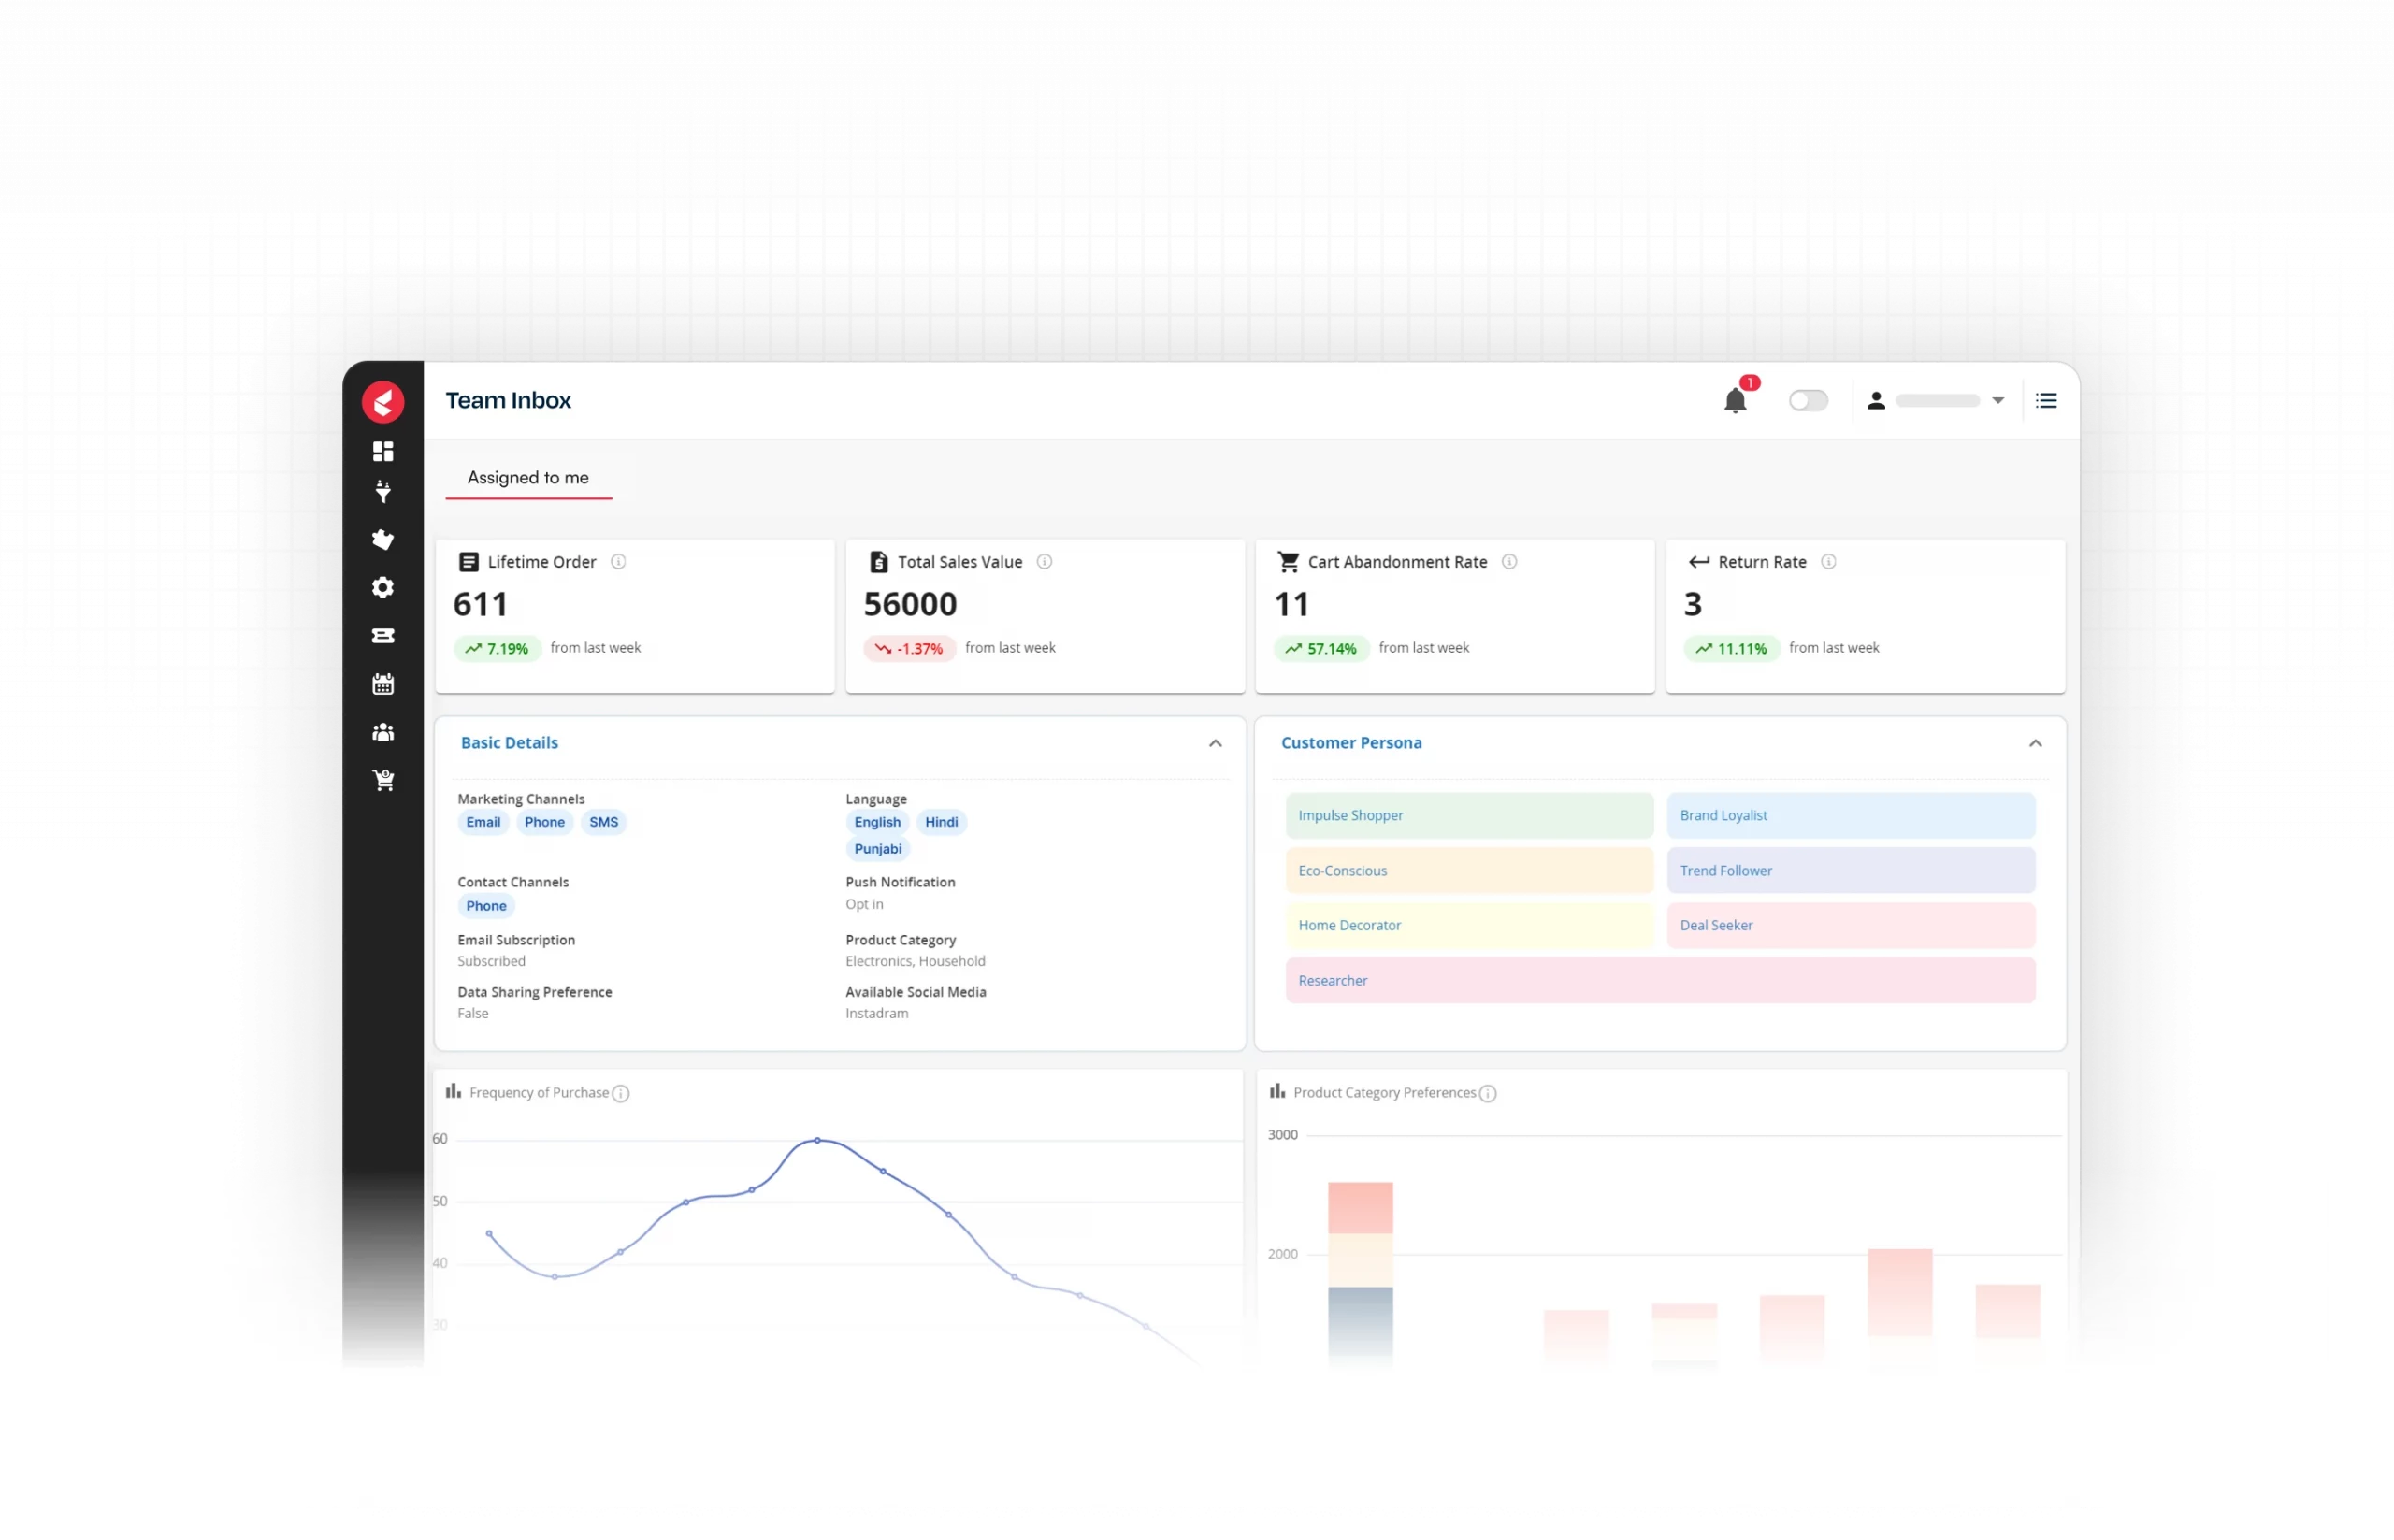
Task: Collapse the Basic Details panel
Action: tap(1215, 743)
